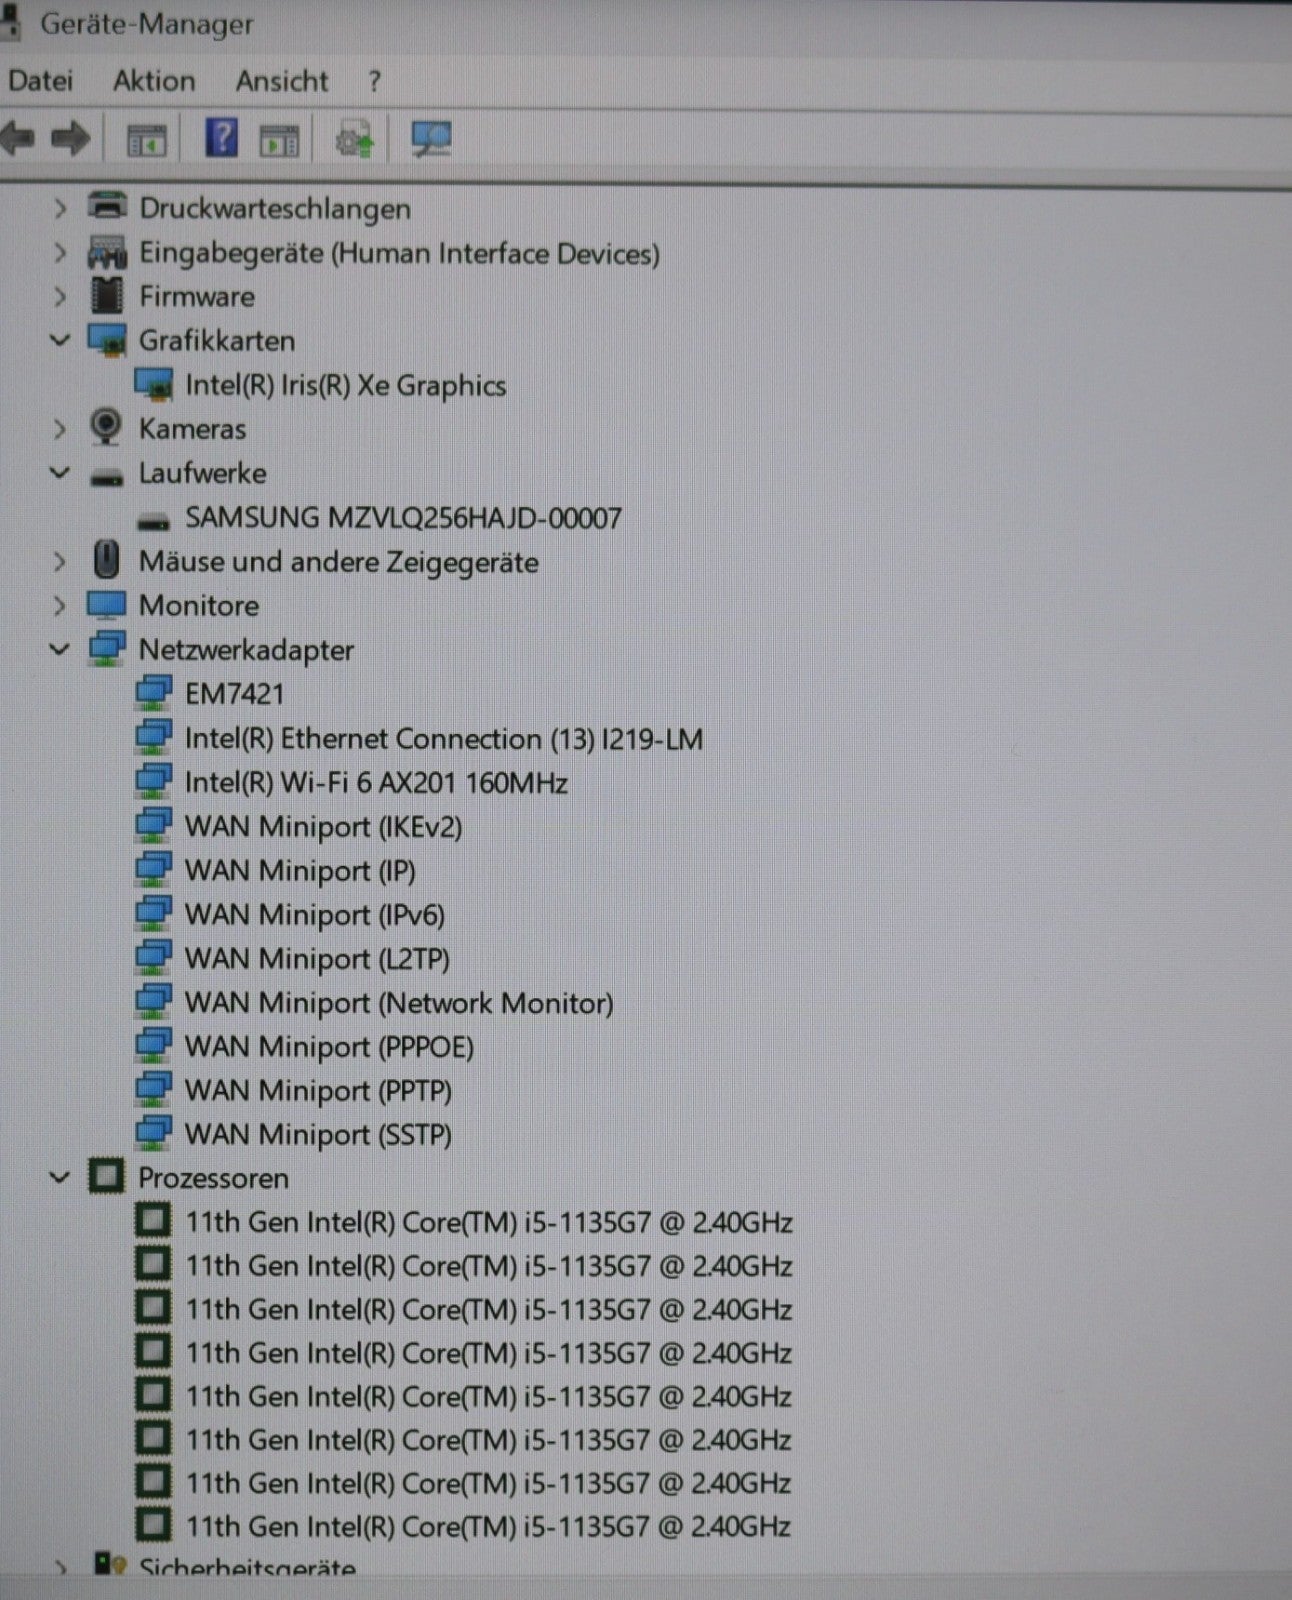The height and width of the screenshot is (1600, 1292).
Task: Select Intel(R) Iris(R) Xe Graphics device
Action: click(345, 385)
